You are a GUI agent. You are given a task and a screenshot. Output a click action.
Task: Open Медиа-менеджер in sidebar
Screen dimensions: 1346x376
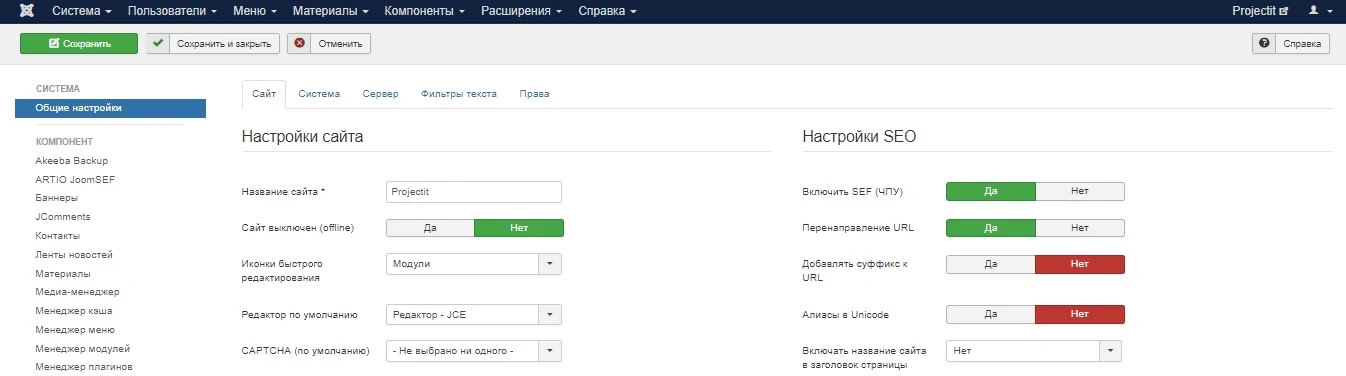pos(77,292)
